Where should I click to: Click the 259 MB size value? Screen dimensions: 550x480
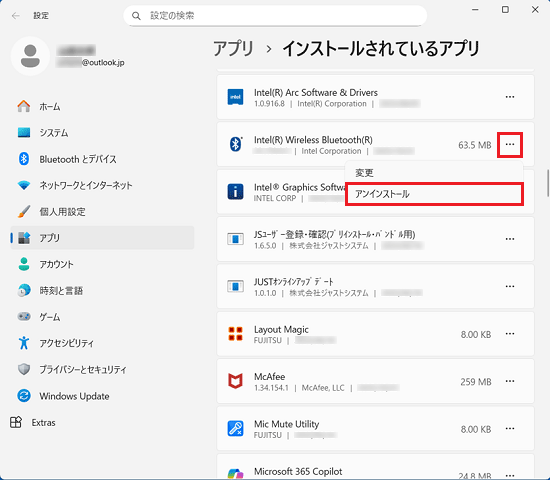click(x=476, y=382)
